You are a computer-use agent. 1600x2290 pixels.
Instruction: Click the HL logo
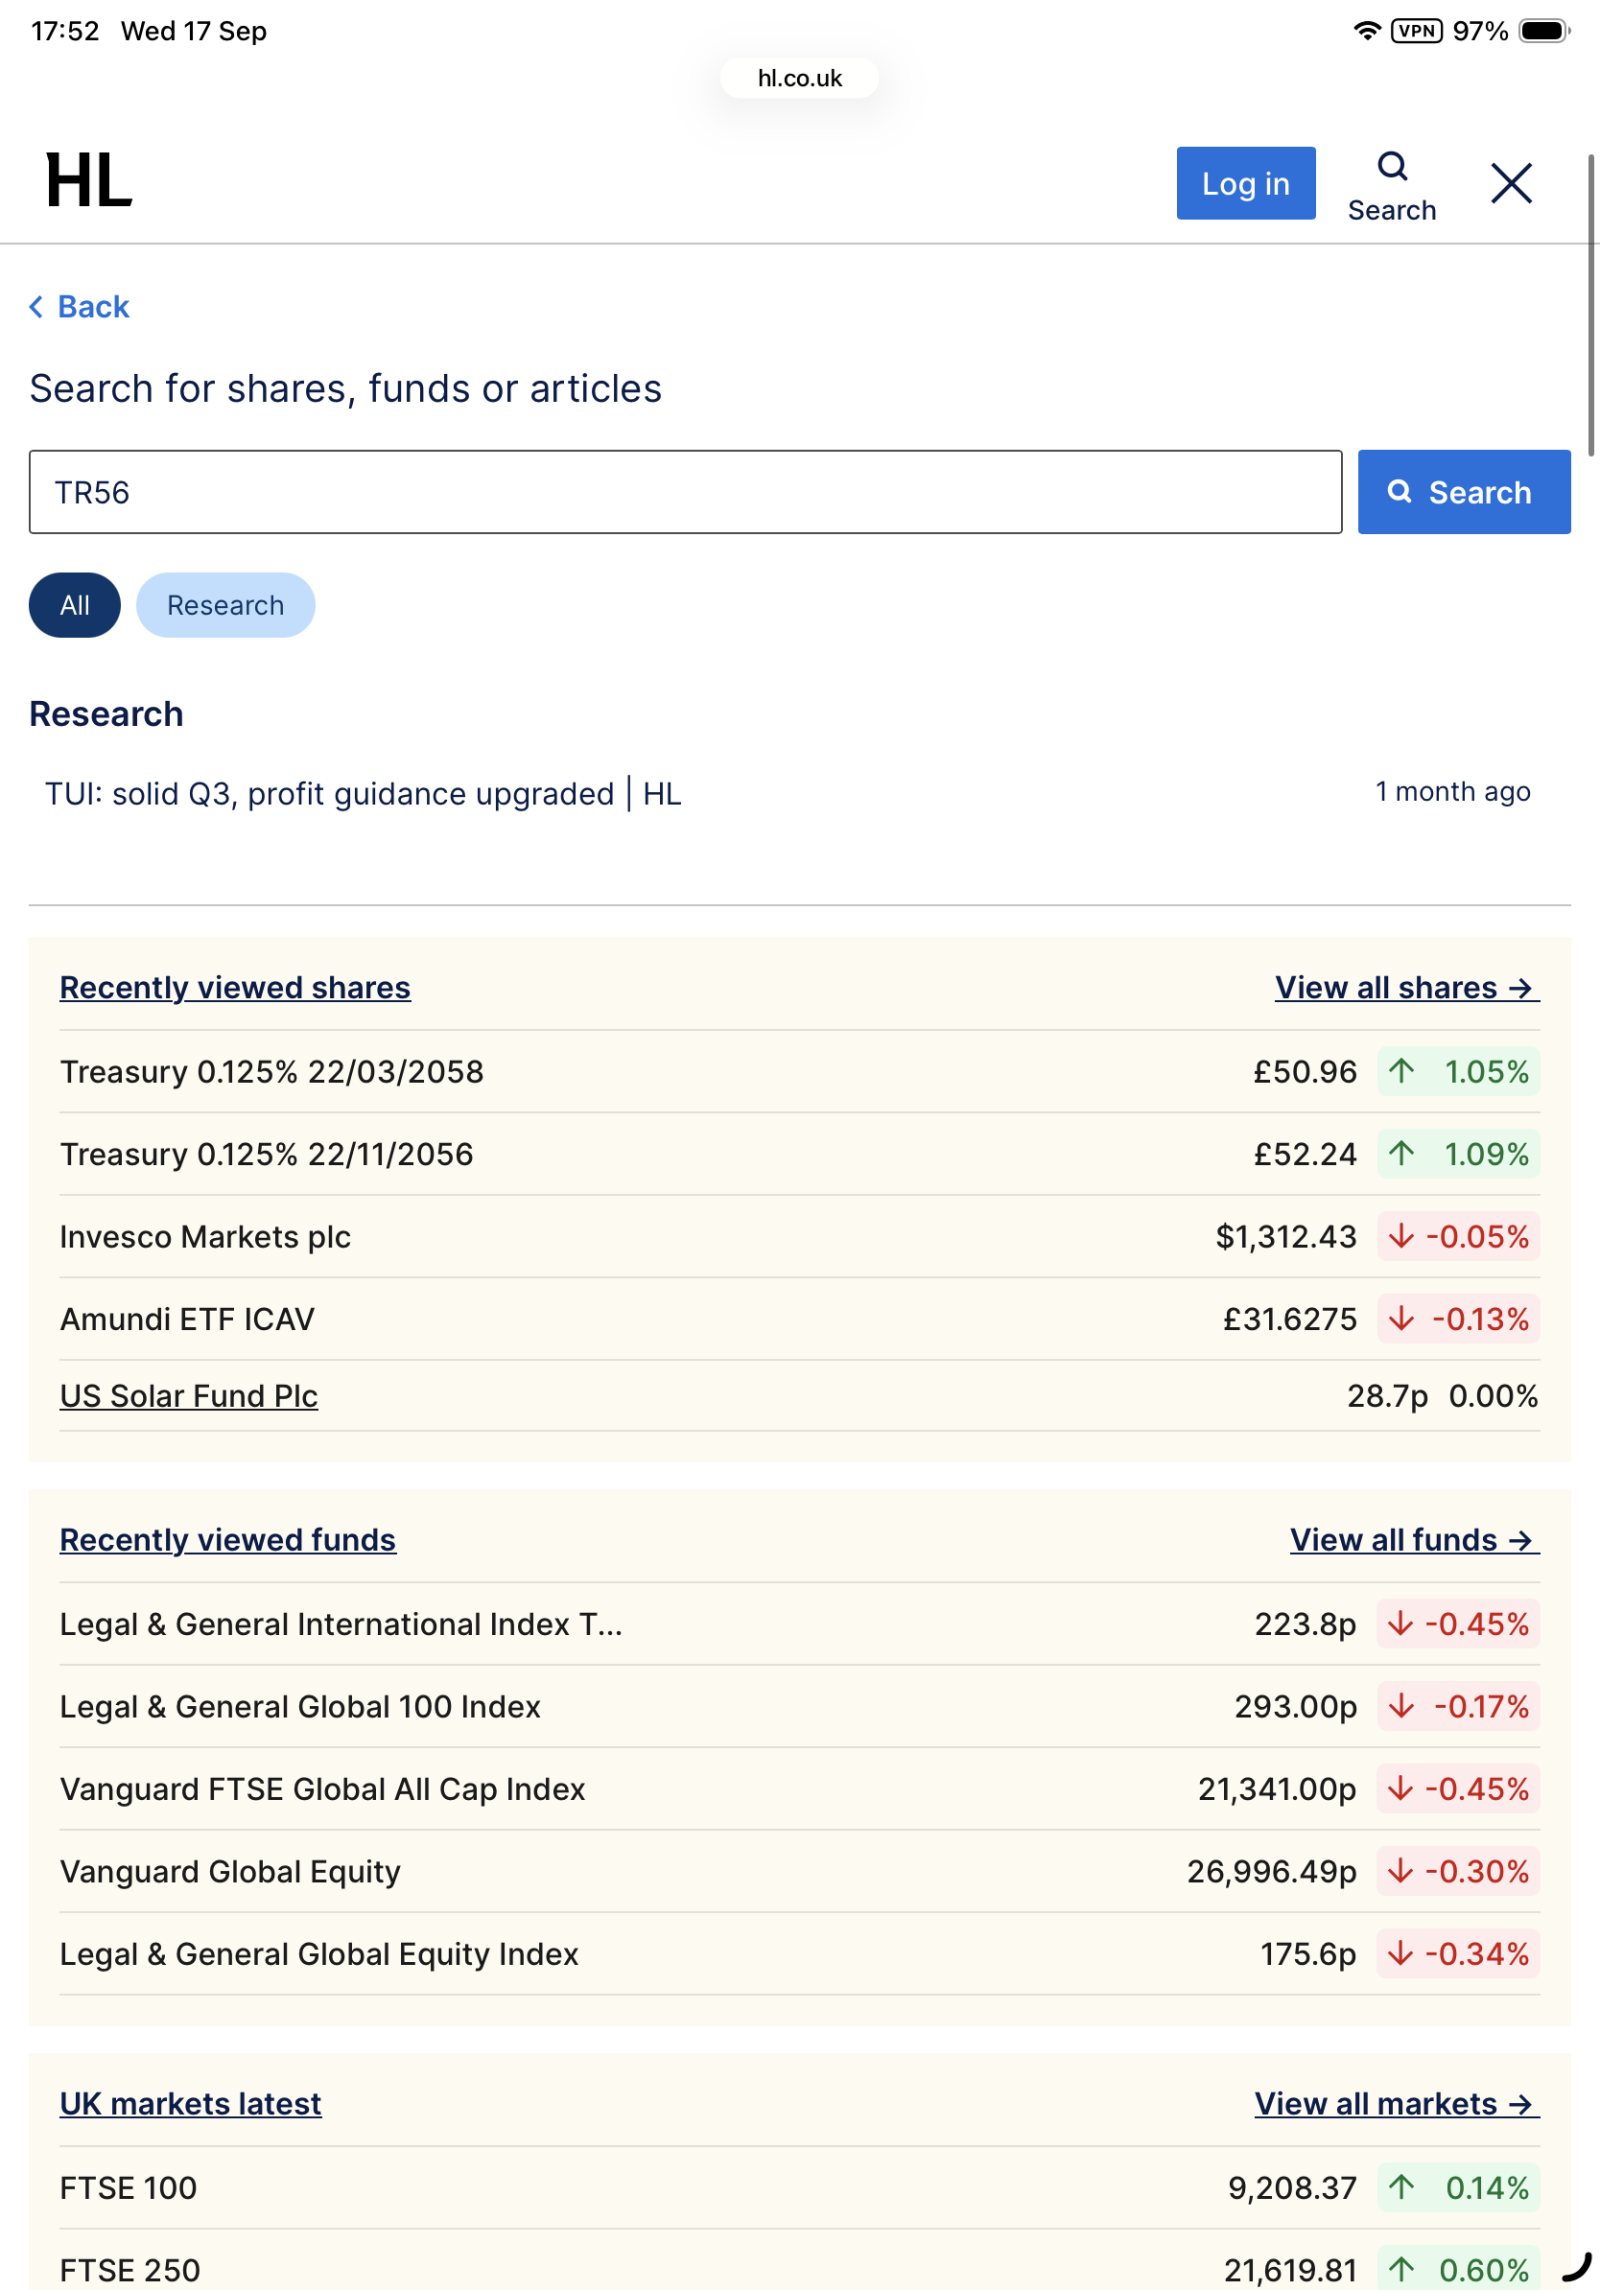point(89,182)
